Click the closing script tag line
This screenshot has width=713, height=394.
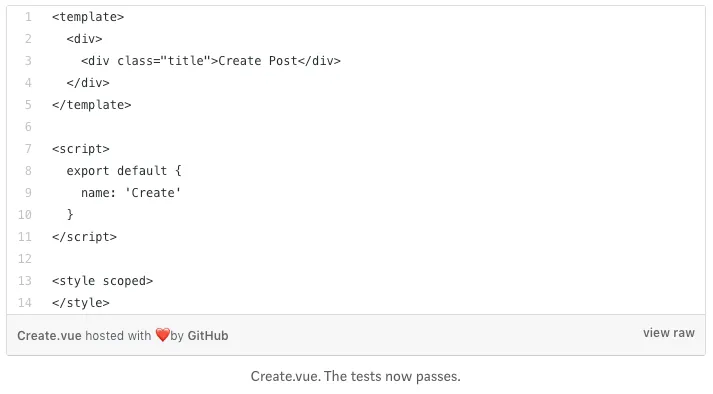(x=84, y=237)
